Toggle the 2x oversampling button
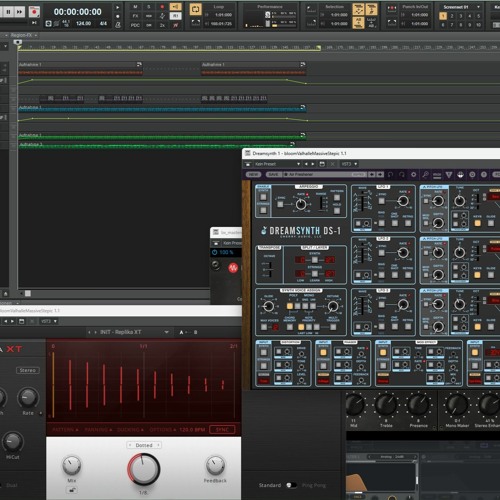 (x=162, y=25)
